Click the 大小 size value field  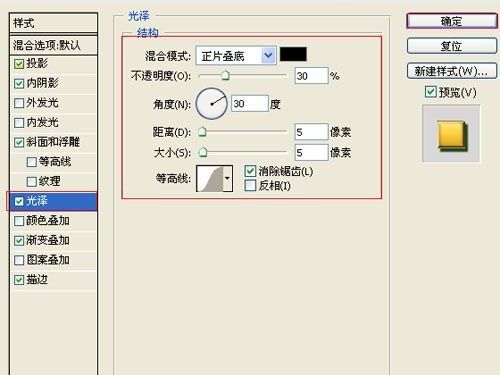[311, 152]
